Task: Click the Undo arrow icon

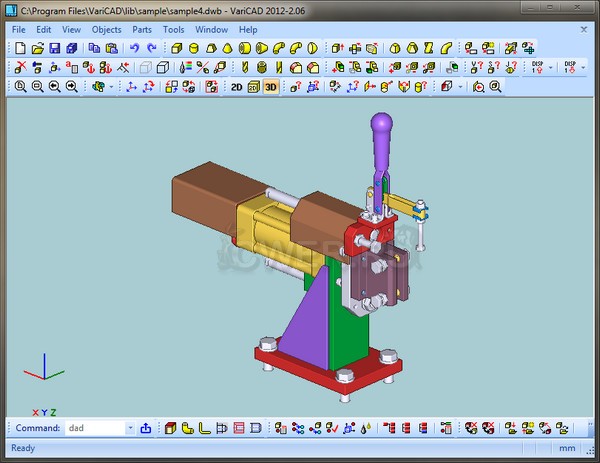Action: (x=135, y=48)
